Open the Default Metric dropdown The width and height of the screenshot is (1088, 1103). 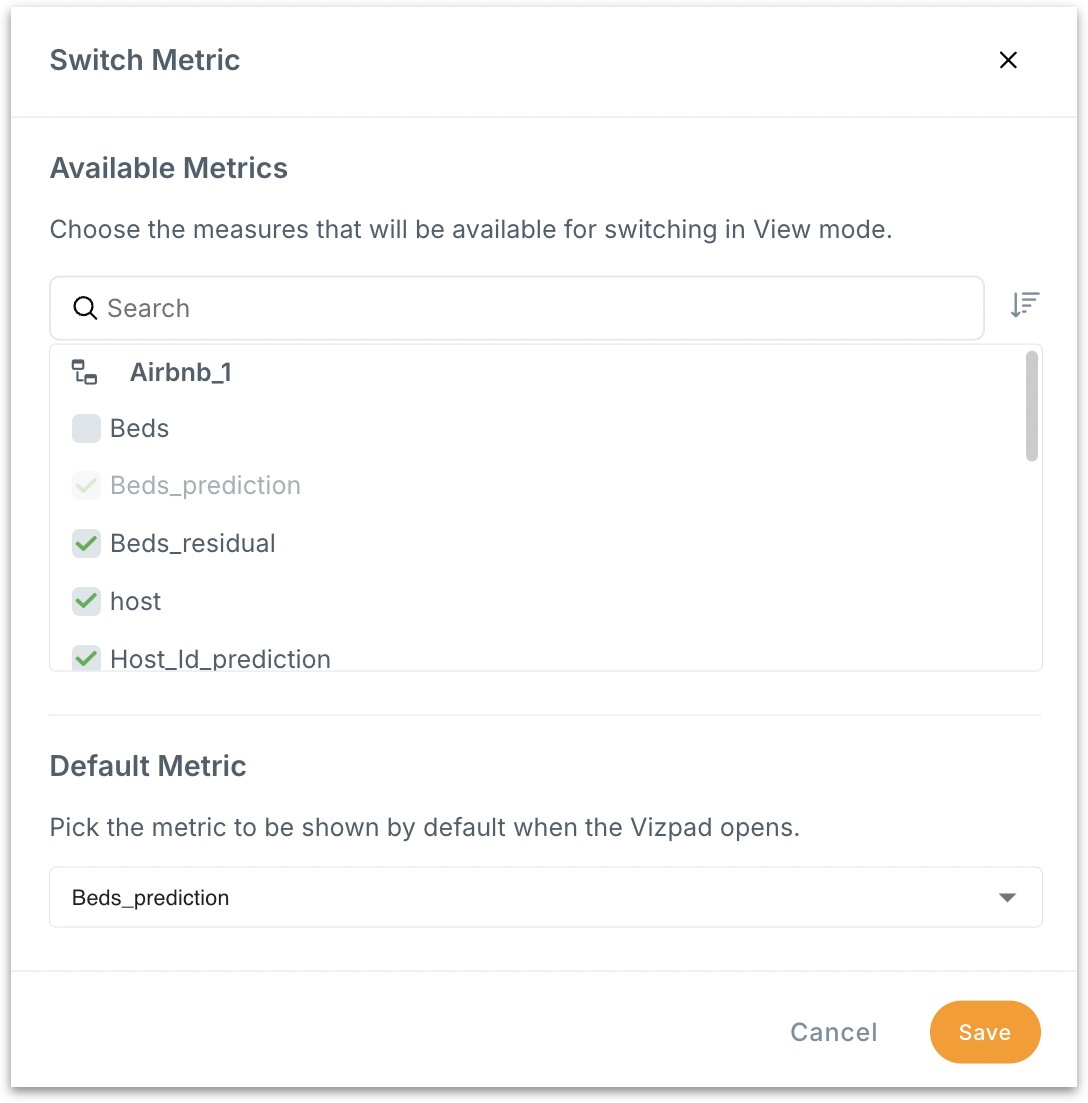pyautogui.click(x=545, y=897)
